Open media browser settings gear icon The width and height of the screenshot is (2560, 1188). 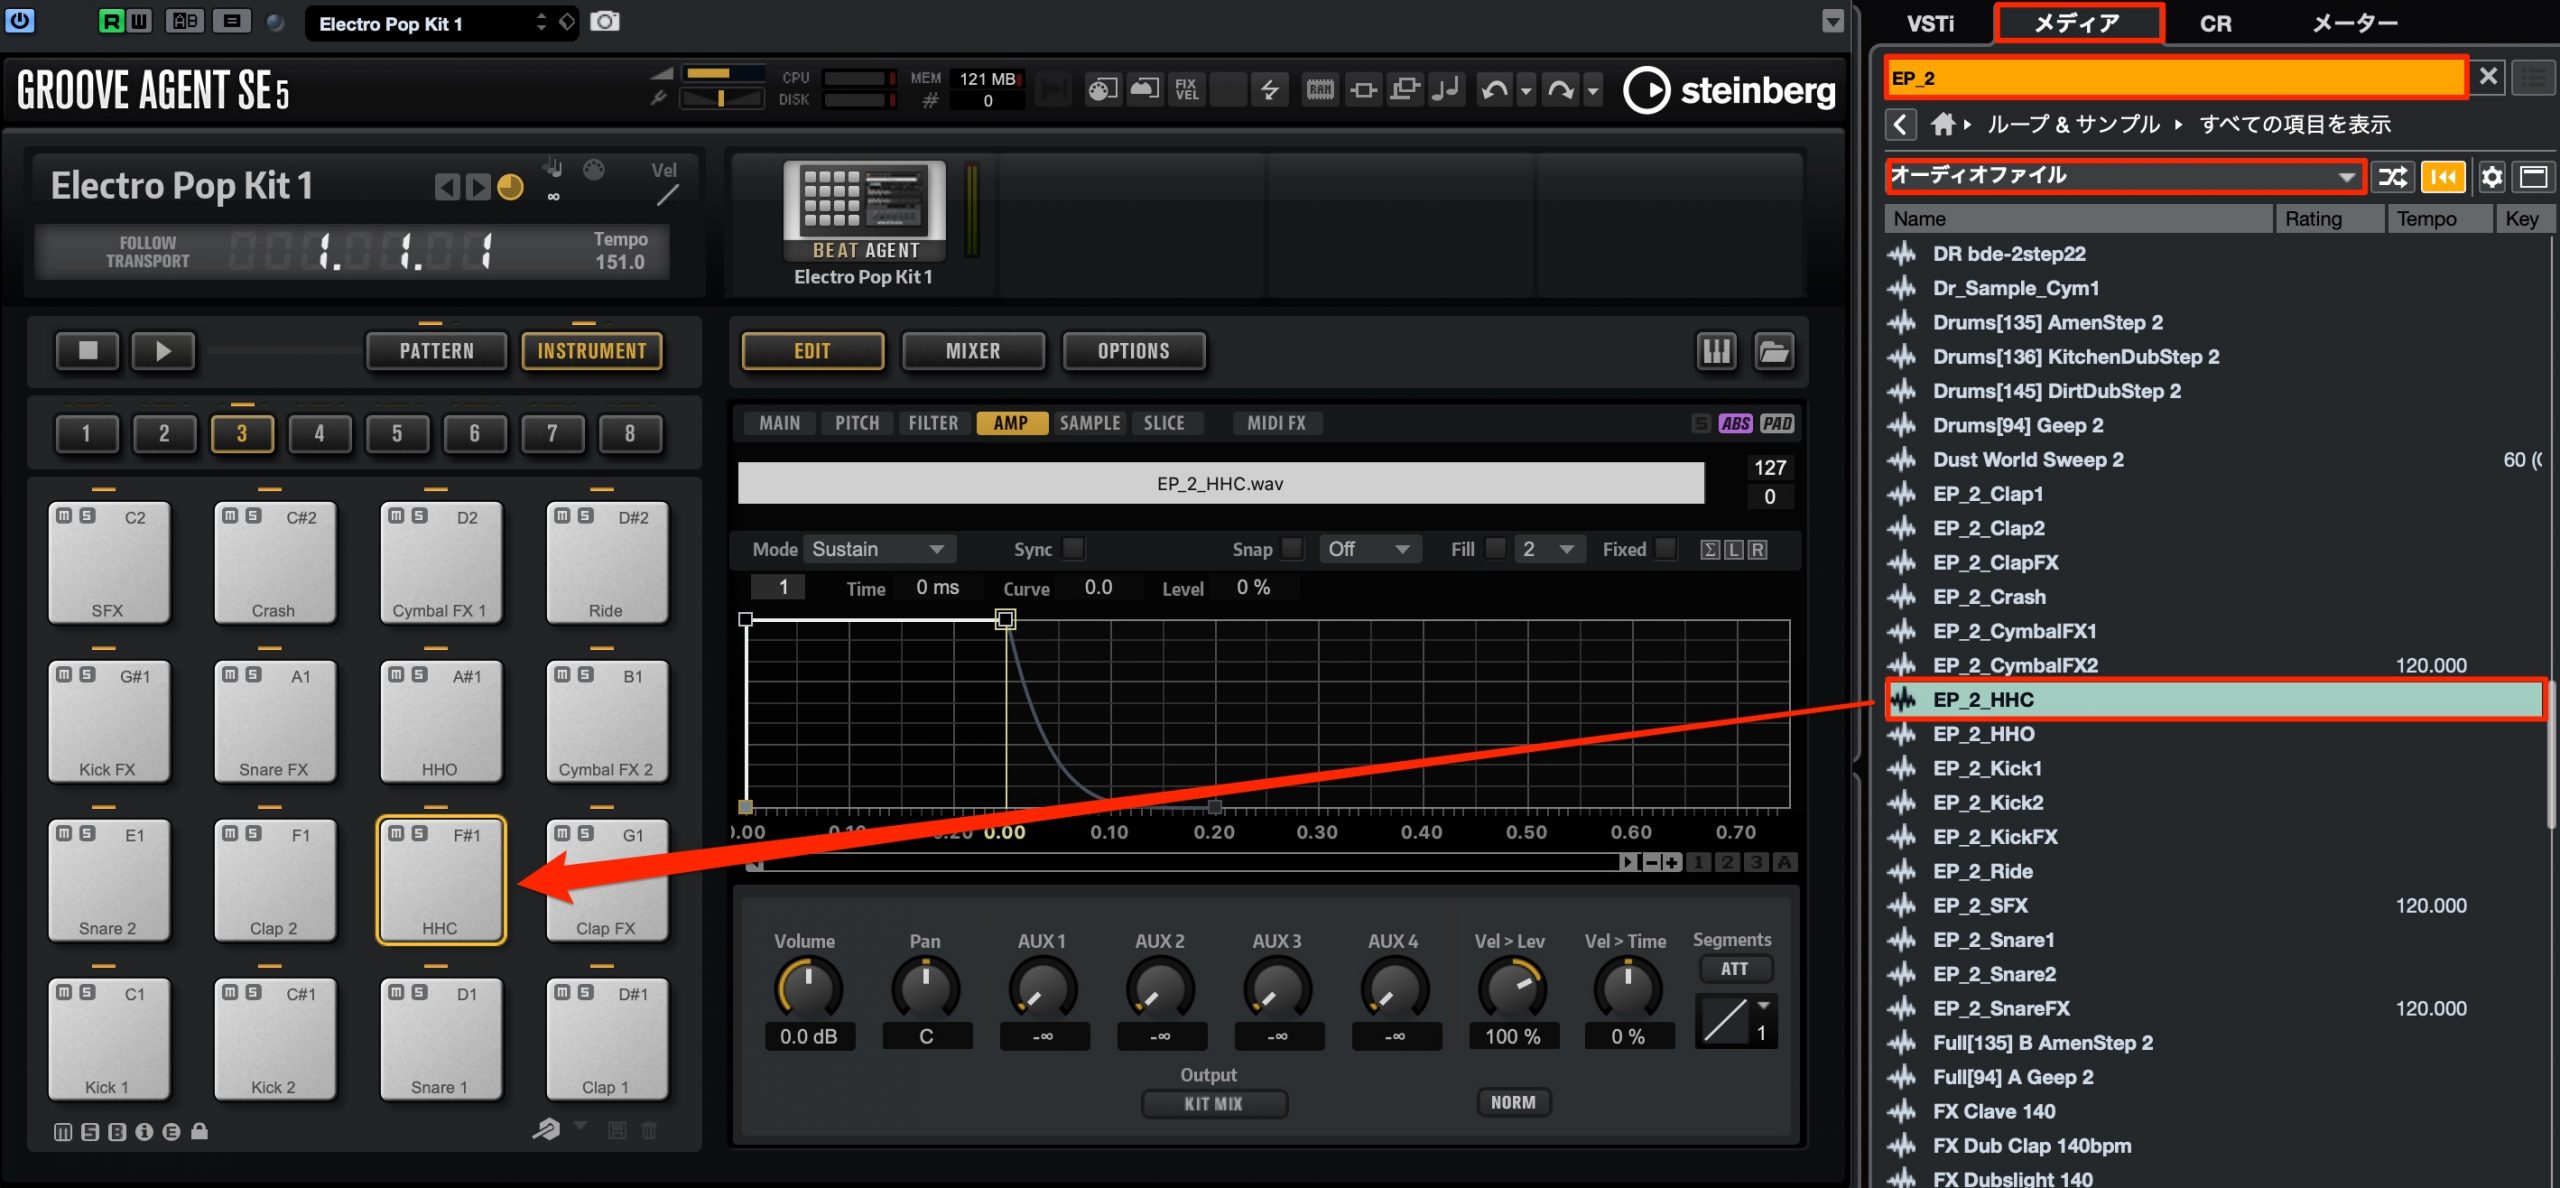click(x=2491, y=177)
